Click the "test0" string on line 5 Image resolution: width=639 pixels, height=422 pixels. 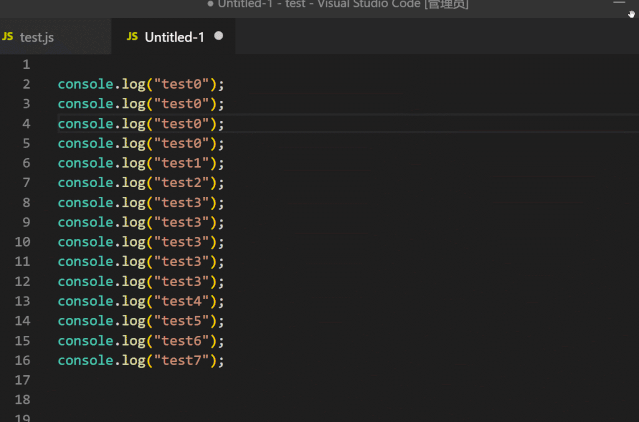pyautogui.click(x=182, y=143)
